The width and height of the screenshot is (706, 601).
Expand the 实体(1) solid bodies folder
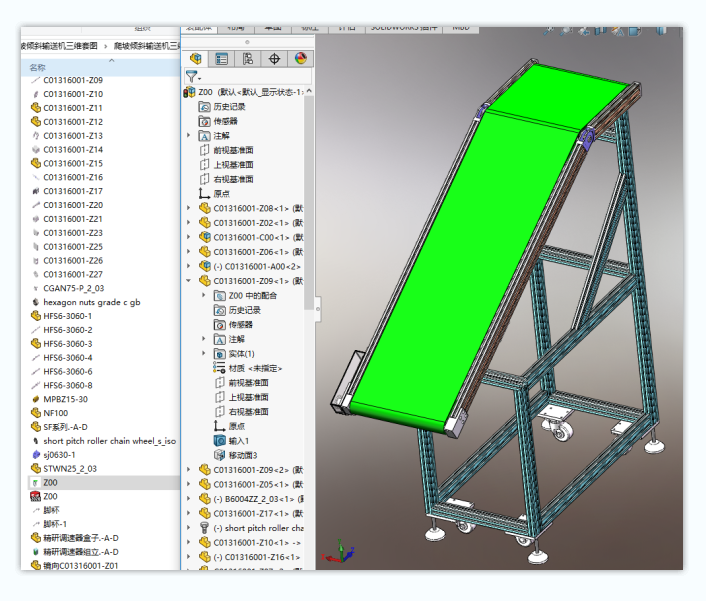click(204, 353)
